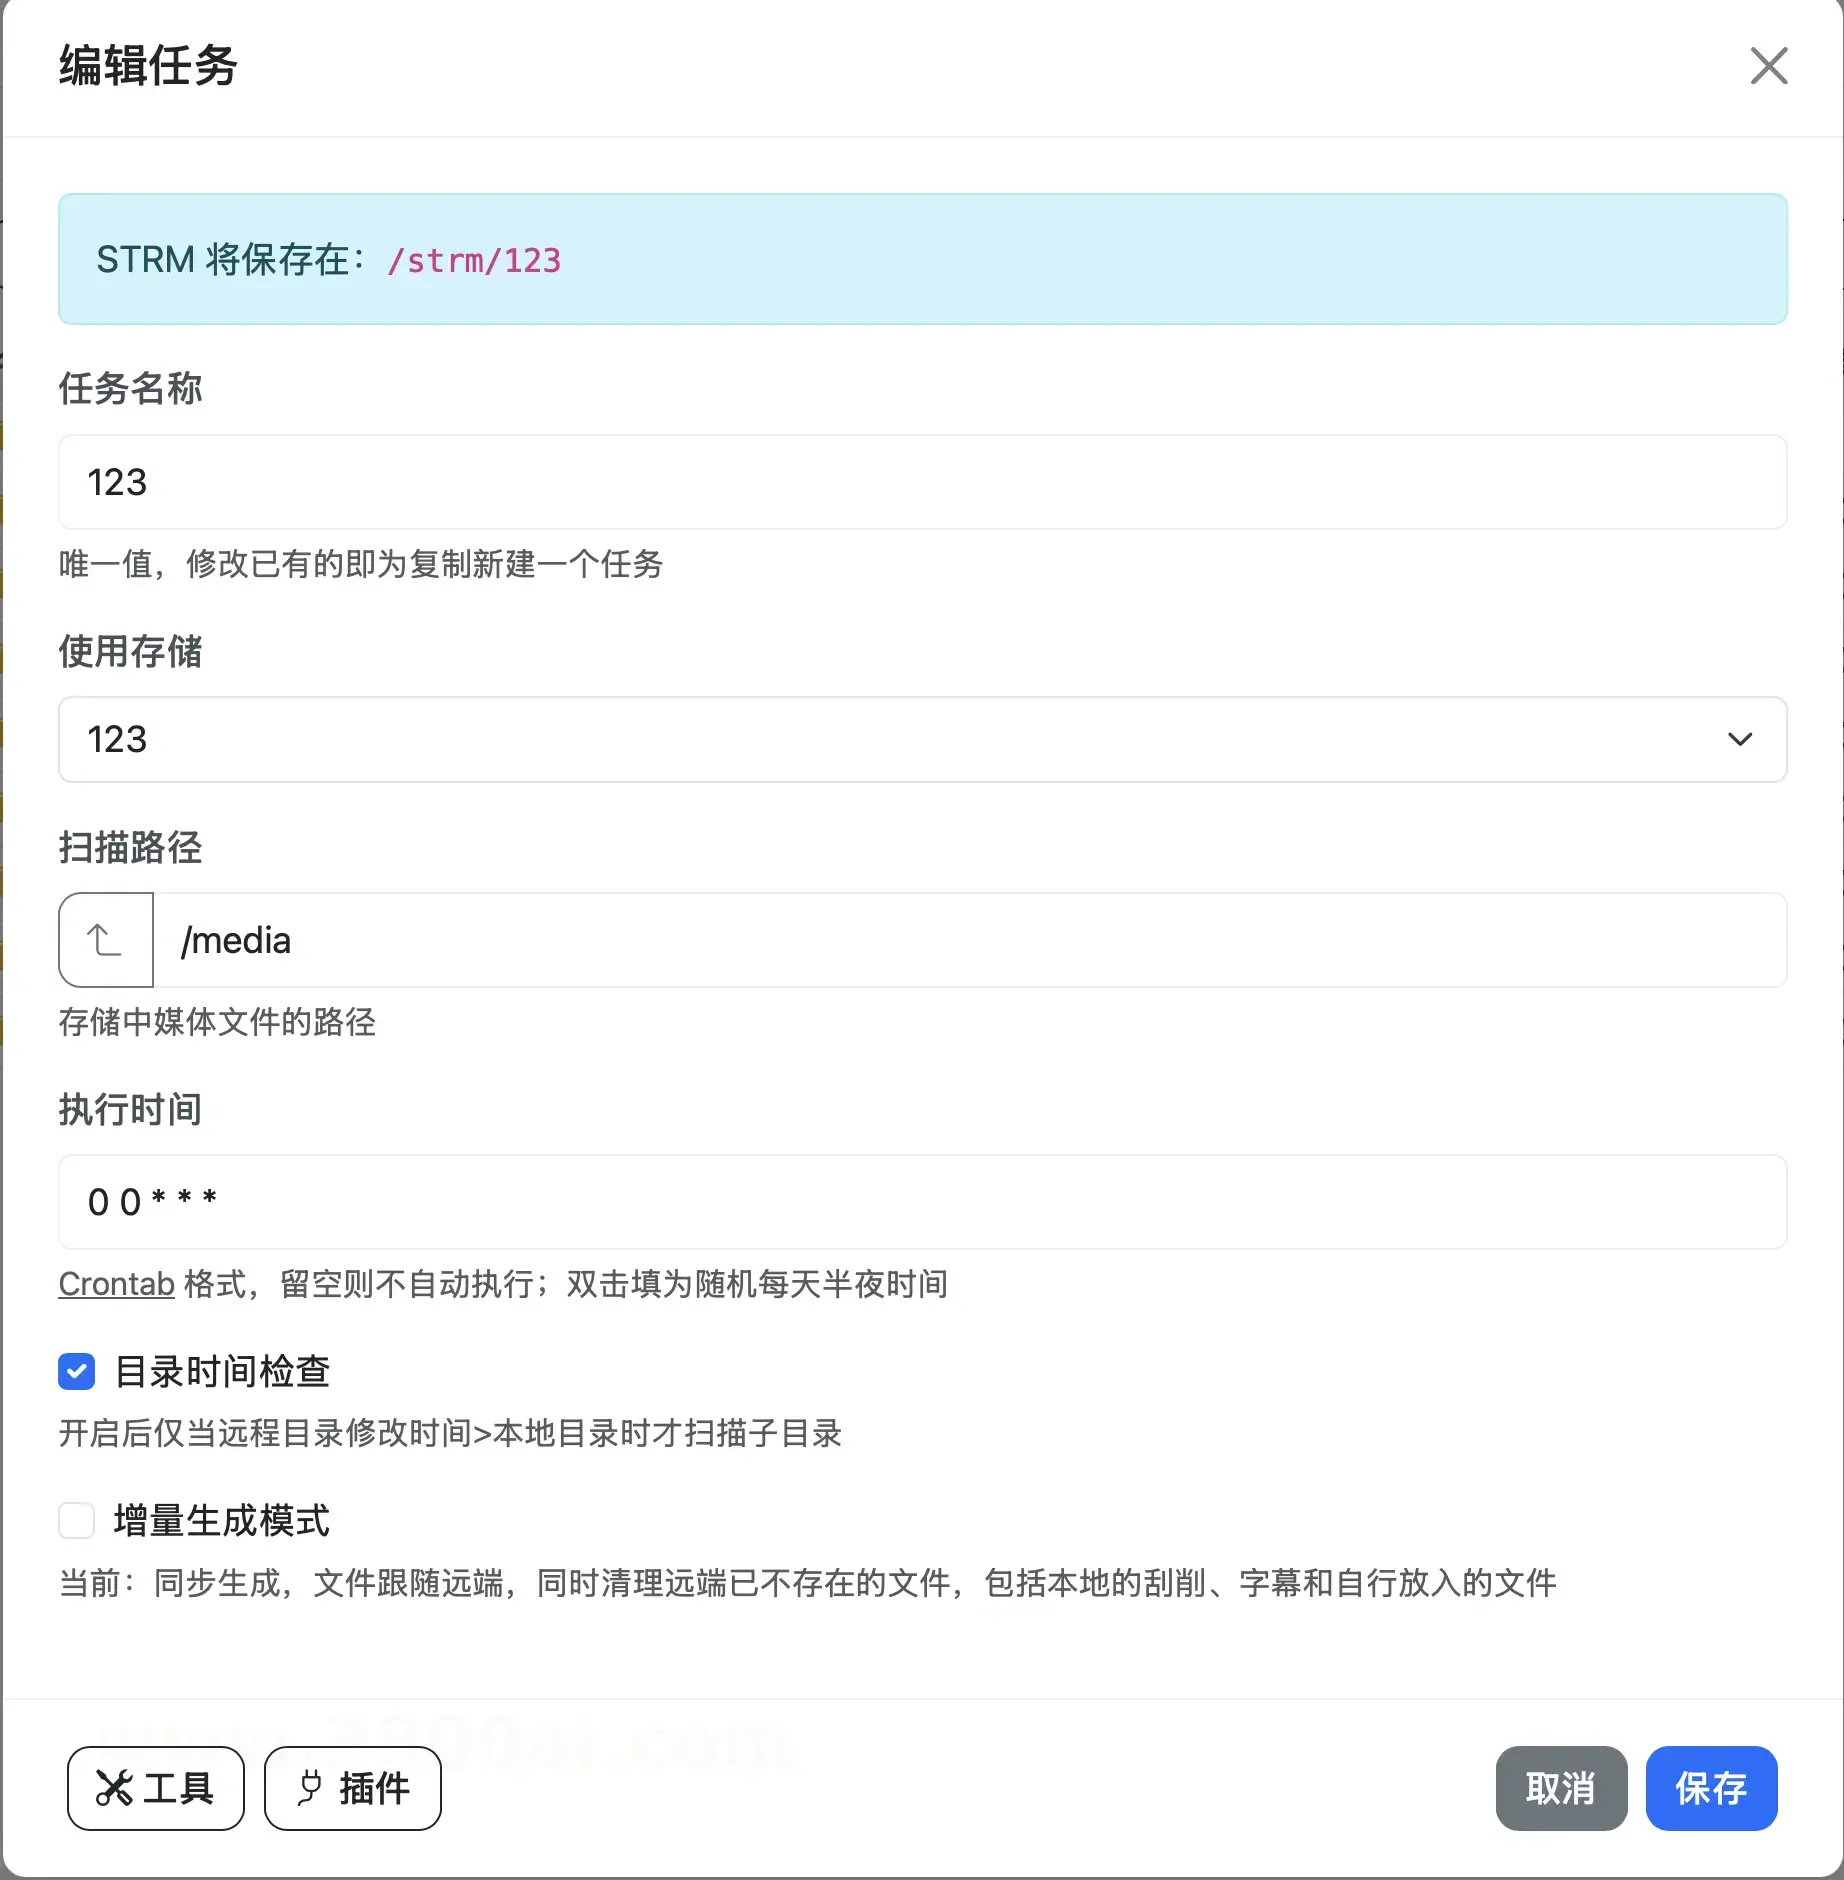Uncheck the 目录时间检查 checkbox
The image size is (1844, 1880).
pos(77,1371)
